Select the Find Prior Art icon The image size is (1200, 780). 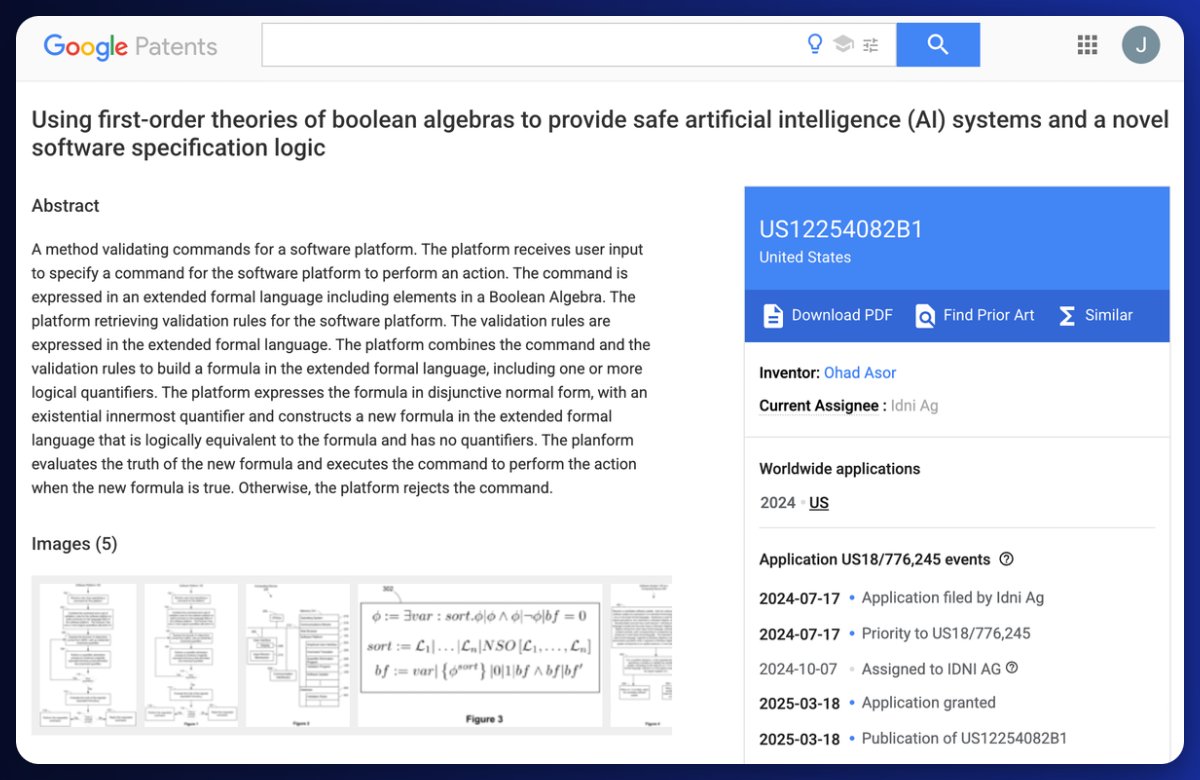[x=925, y=314]
